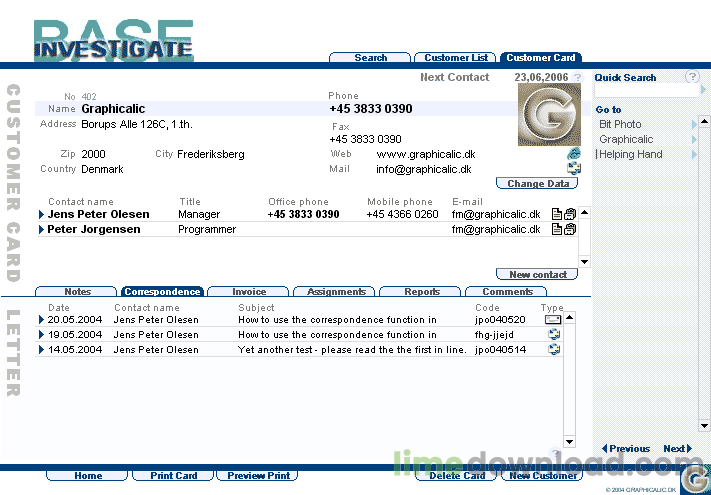711x495 pixels.
Task: Click into the Quick Search field
Action: tap(647, 91)
